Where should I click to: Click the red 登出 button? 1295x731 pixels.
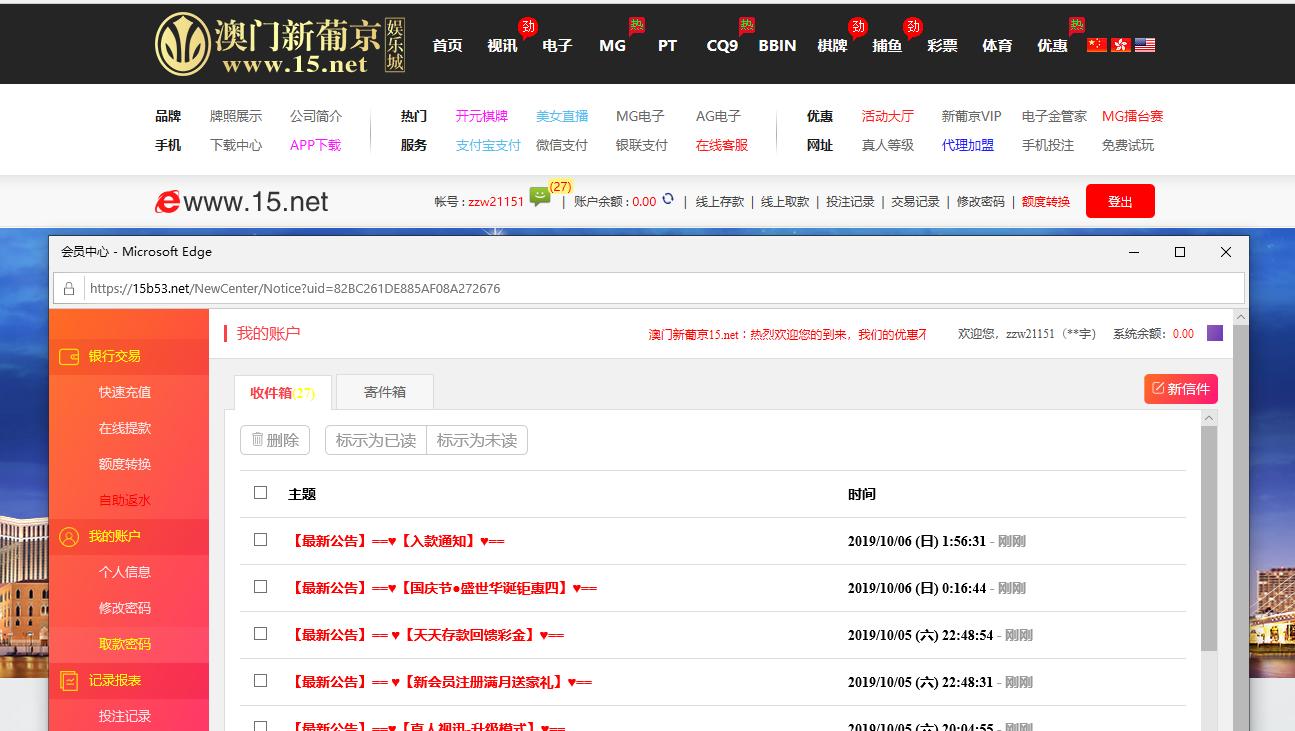click(x=1120, y=201)
